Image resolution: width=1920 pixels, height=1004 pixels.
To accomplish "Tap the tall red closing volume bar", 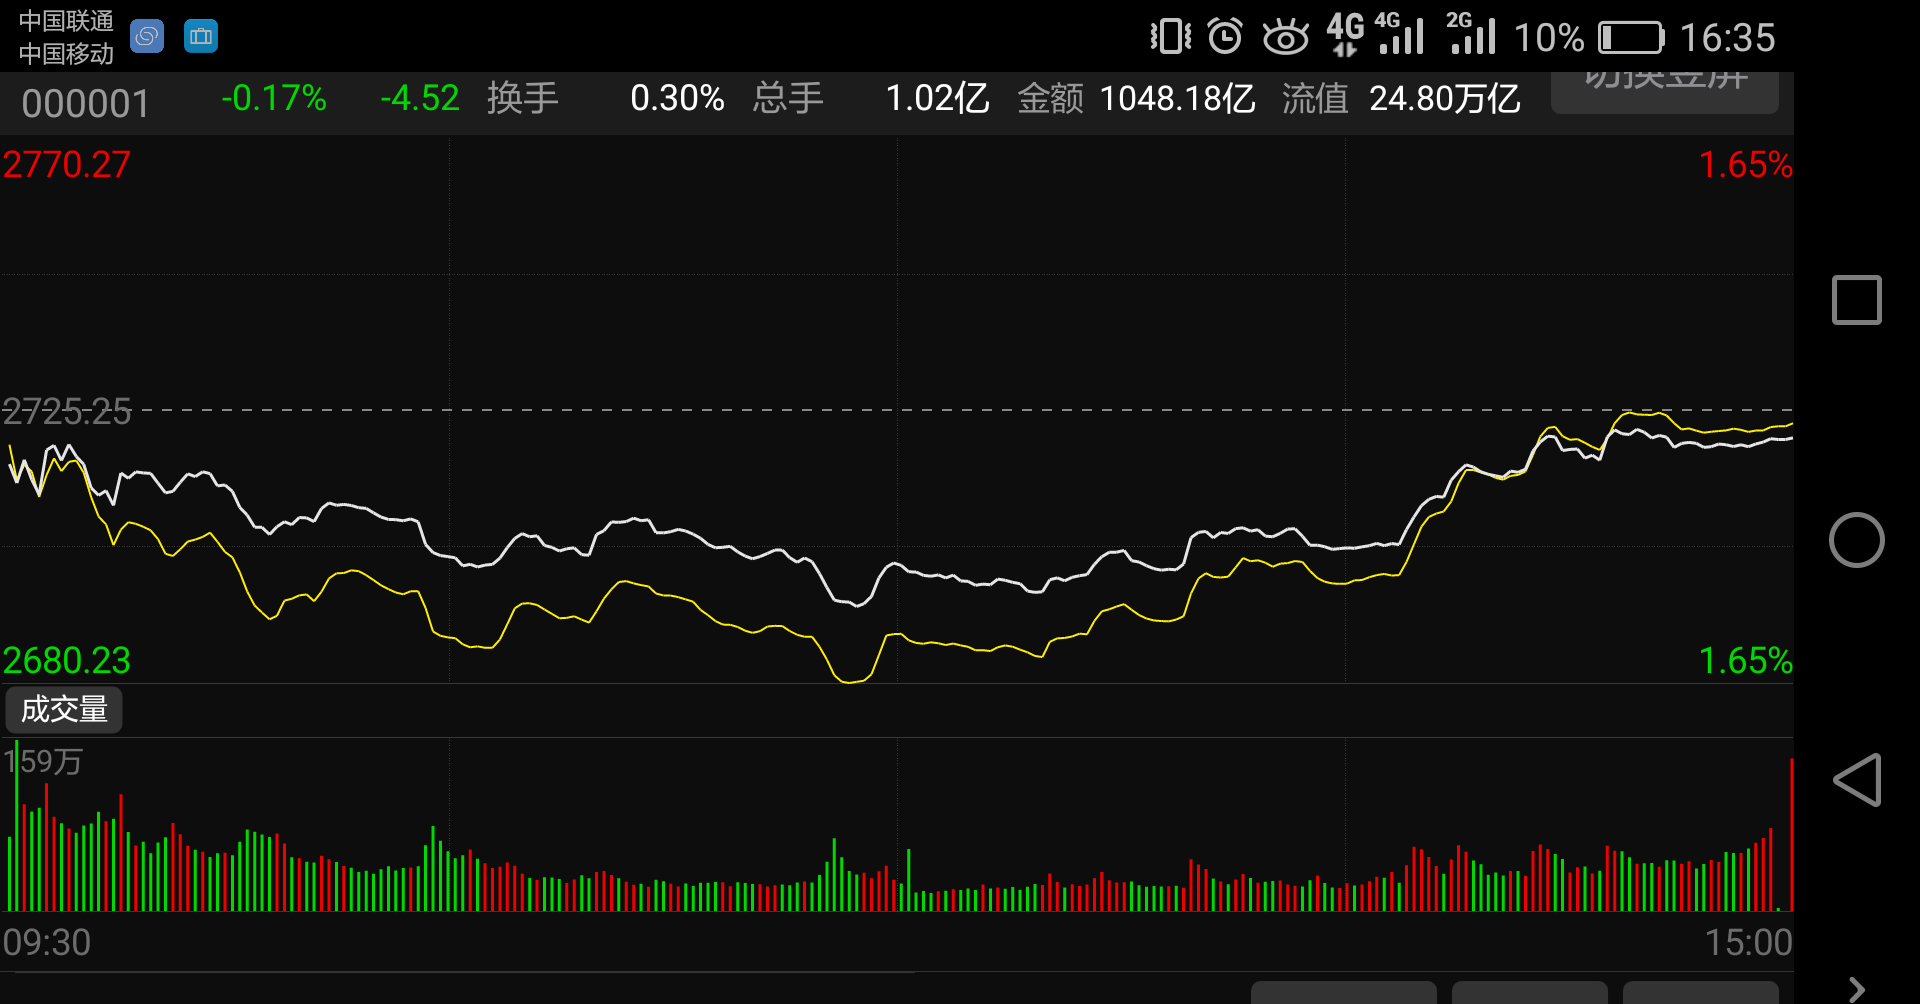I will (x=1791, y=835).
